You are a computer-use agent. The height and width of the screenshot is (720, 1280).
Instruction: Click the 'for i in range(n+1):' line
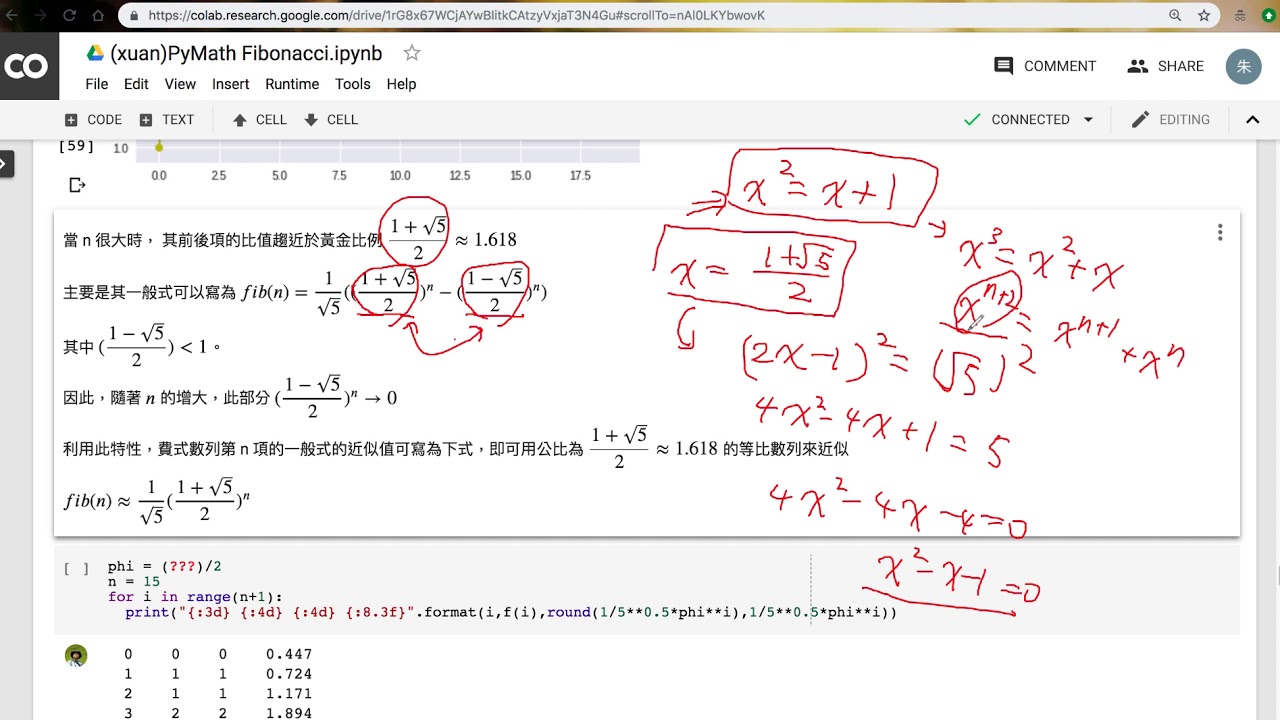195,596
